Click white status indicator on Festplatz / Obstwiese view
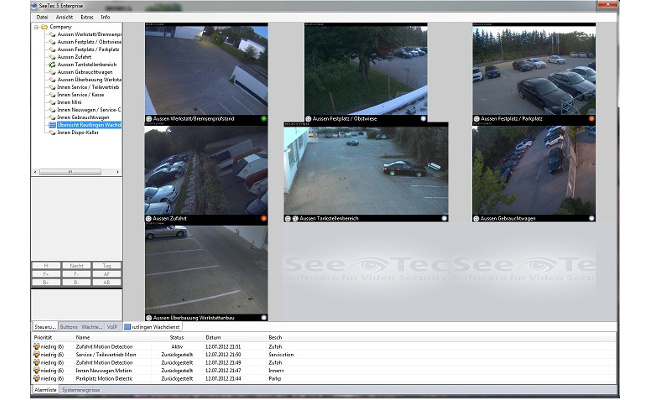Viewport: 650px width, 400px height. 423,119
